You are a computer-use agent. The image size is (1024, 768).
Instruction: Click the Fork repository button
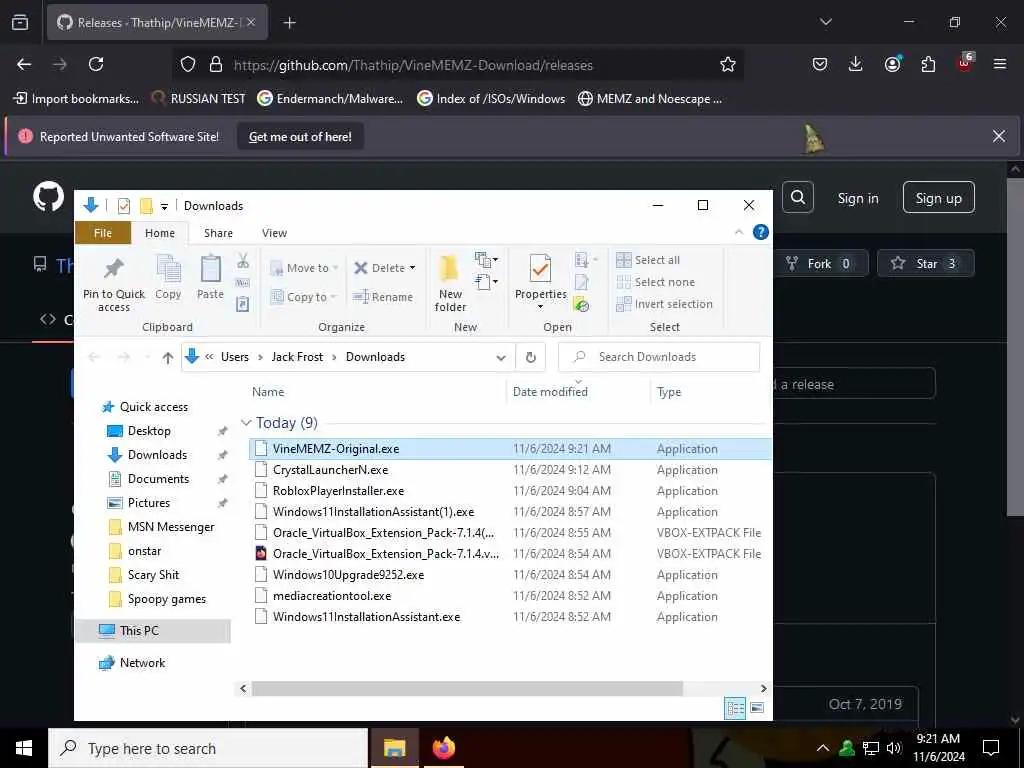click(821, 263)
